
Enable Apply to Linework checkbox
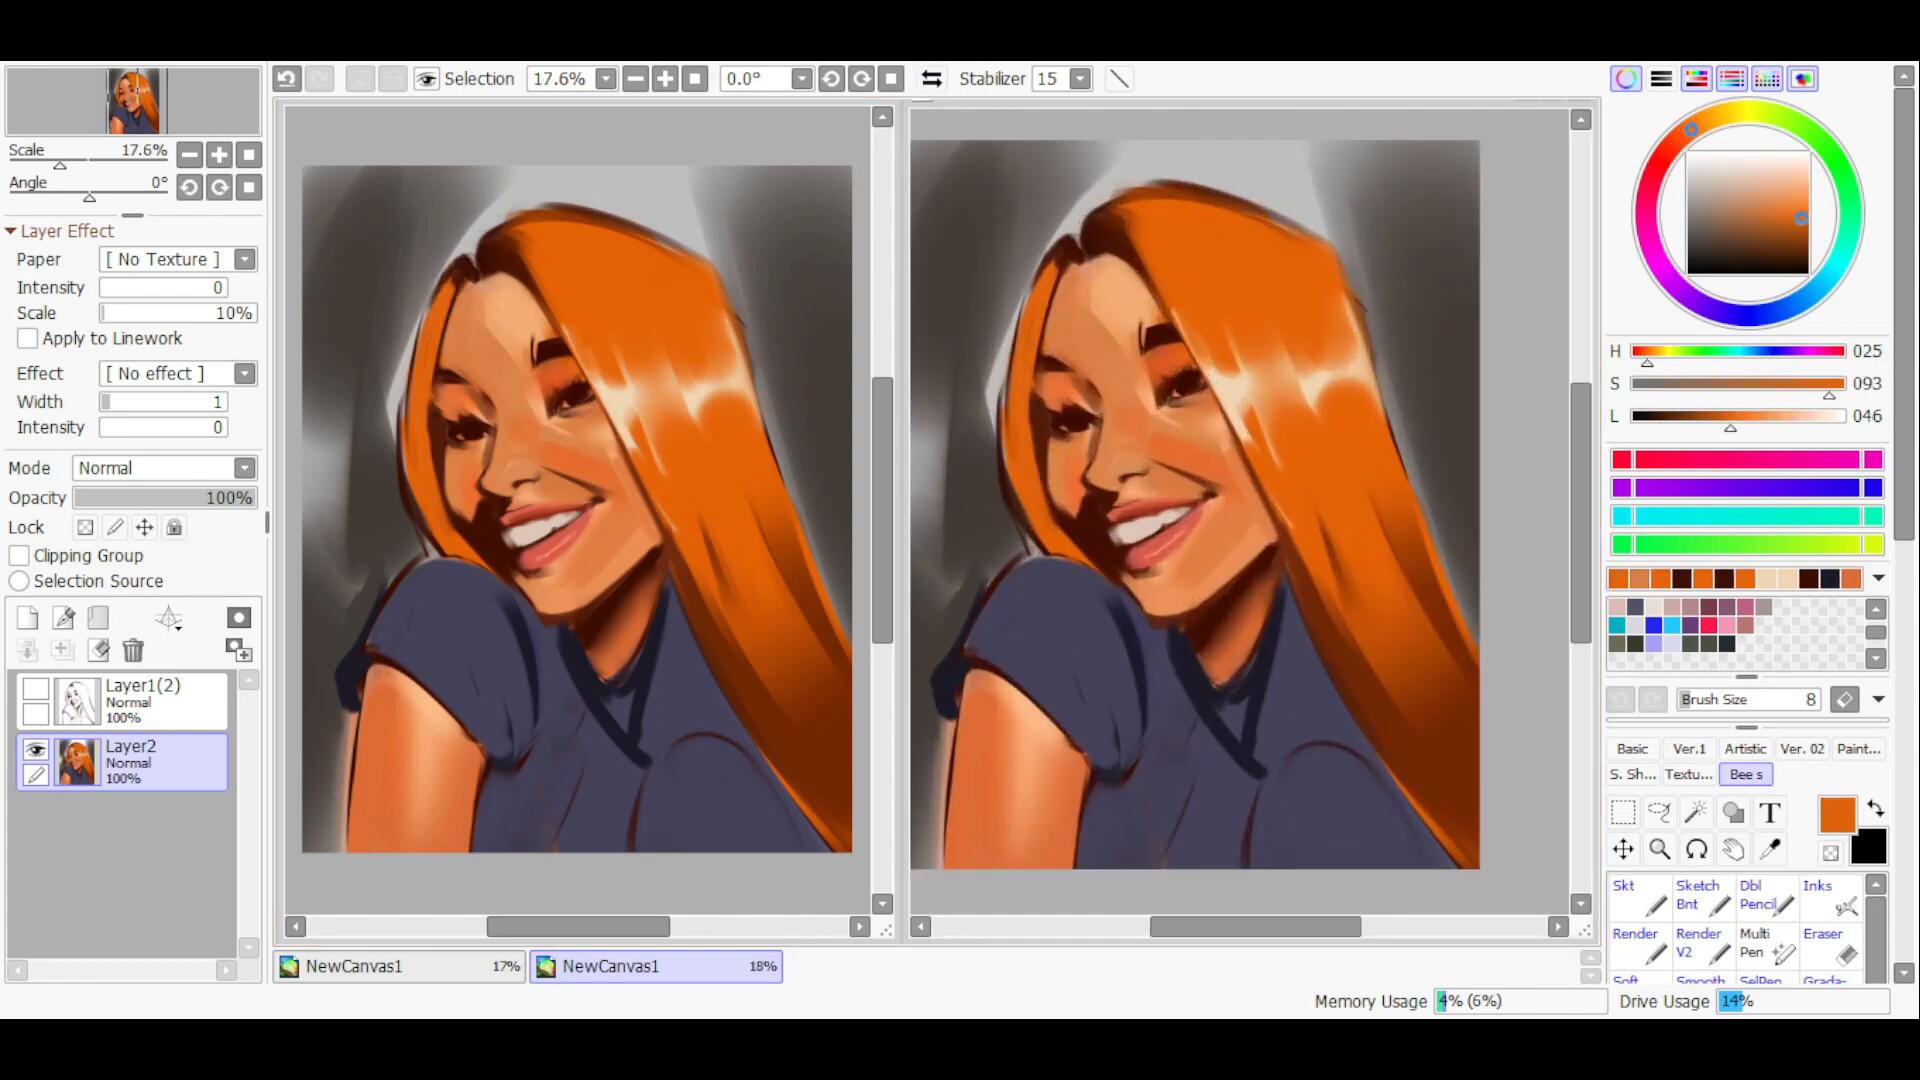(28, 339)
